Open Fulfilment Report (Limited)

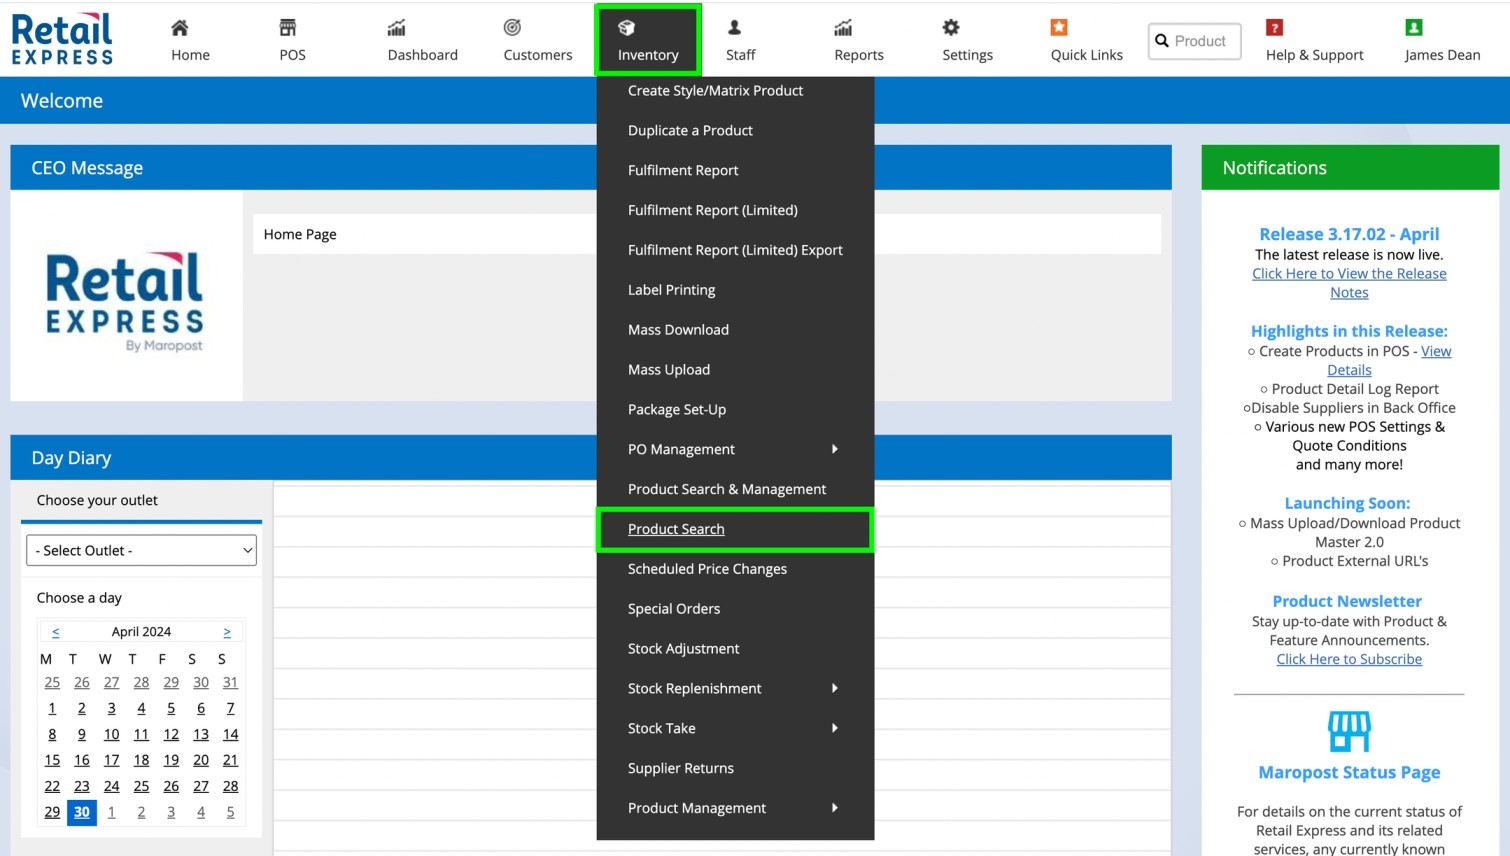[713, 210]
